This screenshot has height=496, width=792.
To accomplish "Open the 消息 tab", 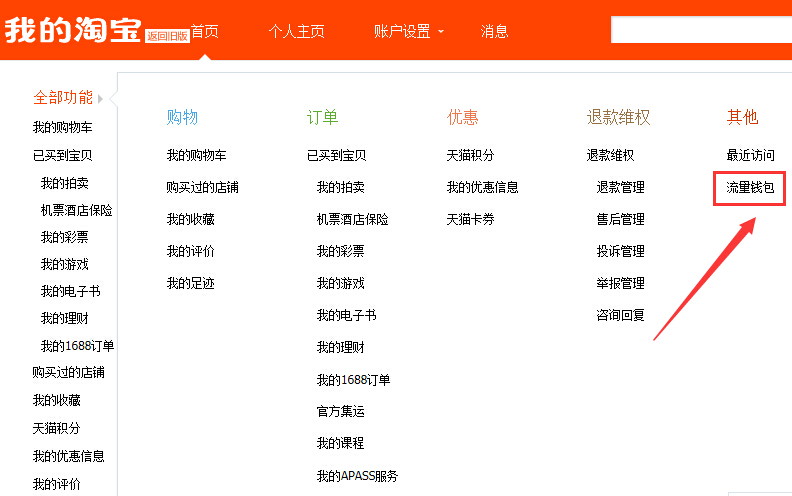I will [x=494, y=31].
